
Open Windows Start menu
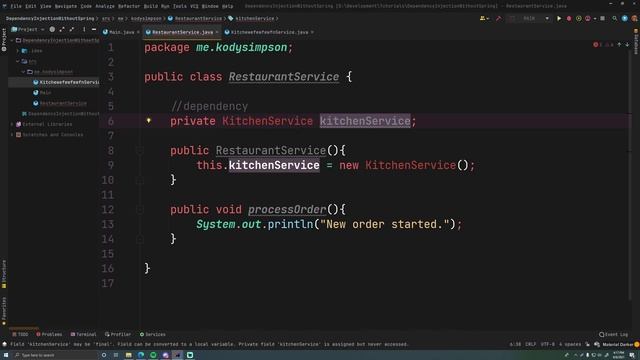pyautogui.click(x=6, y=355)
